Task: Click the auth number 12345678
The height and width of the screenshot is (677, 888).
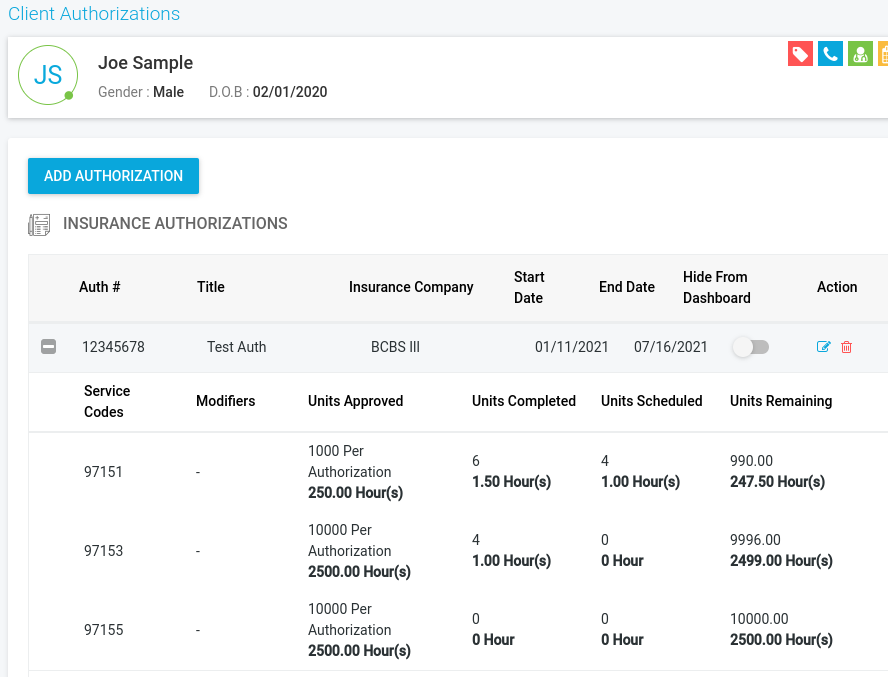Action: (x=113, y=347)
